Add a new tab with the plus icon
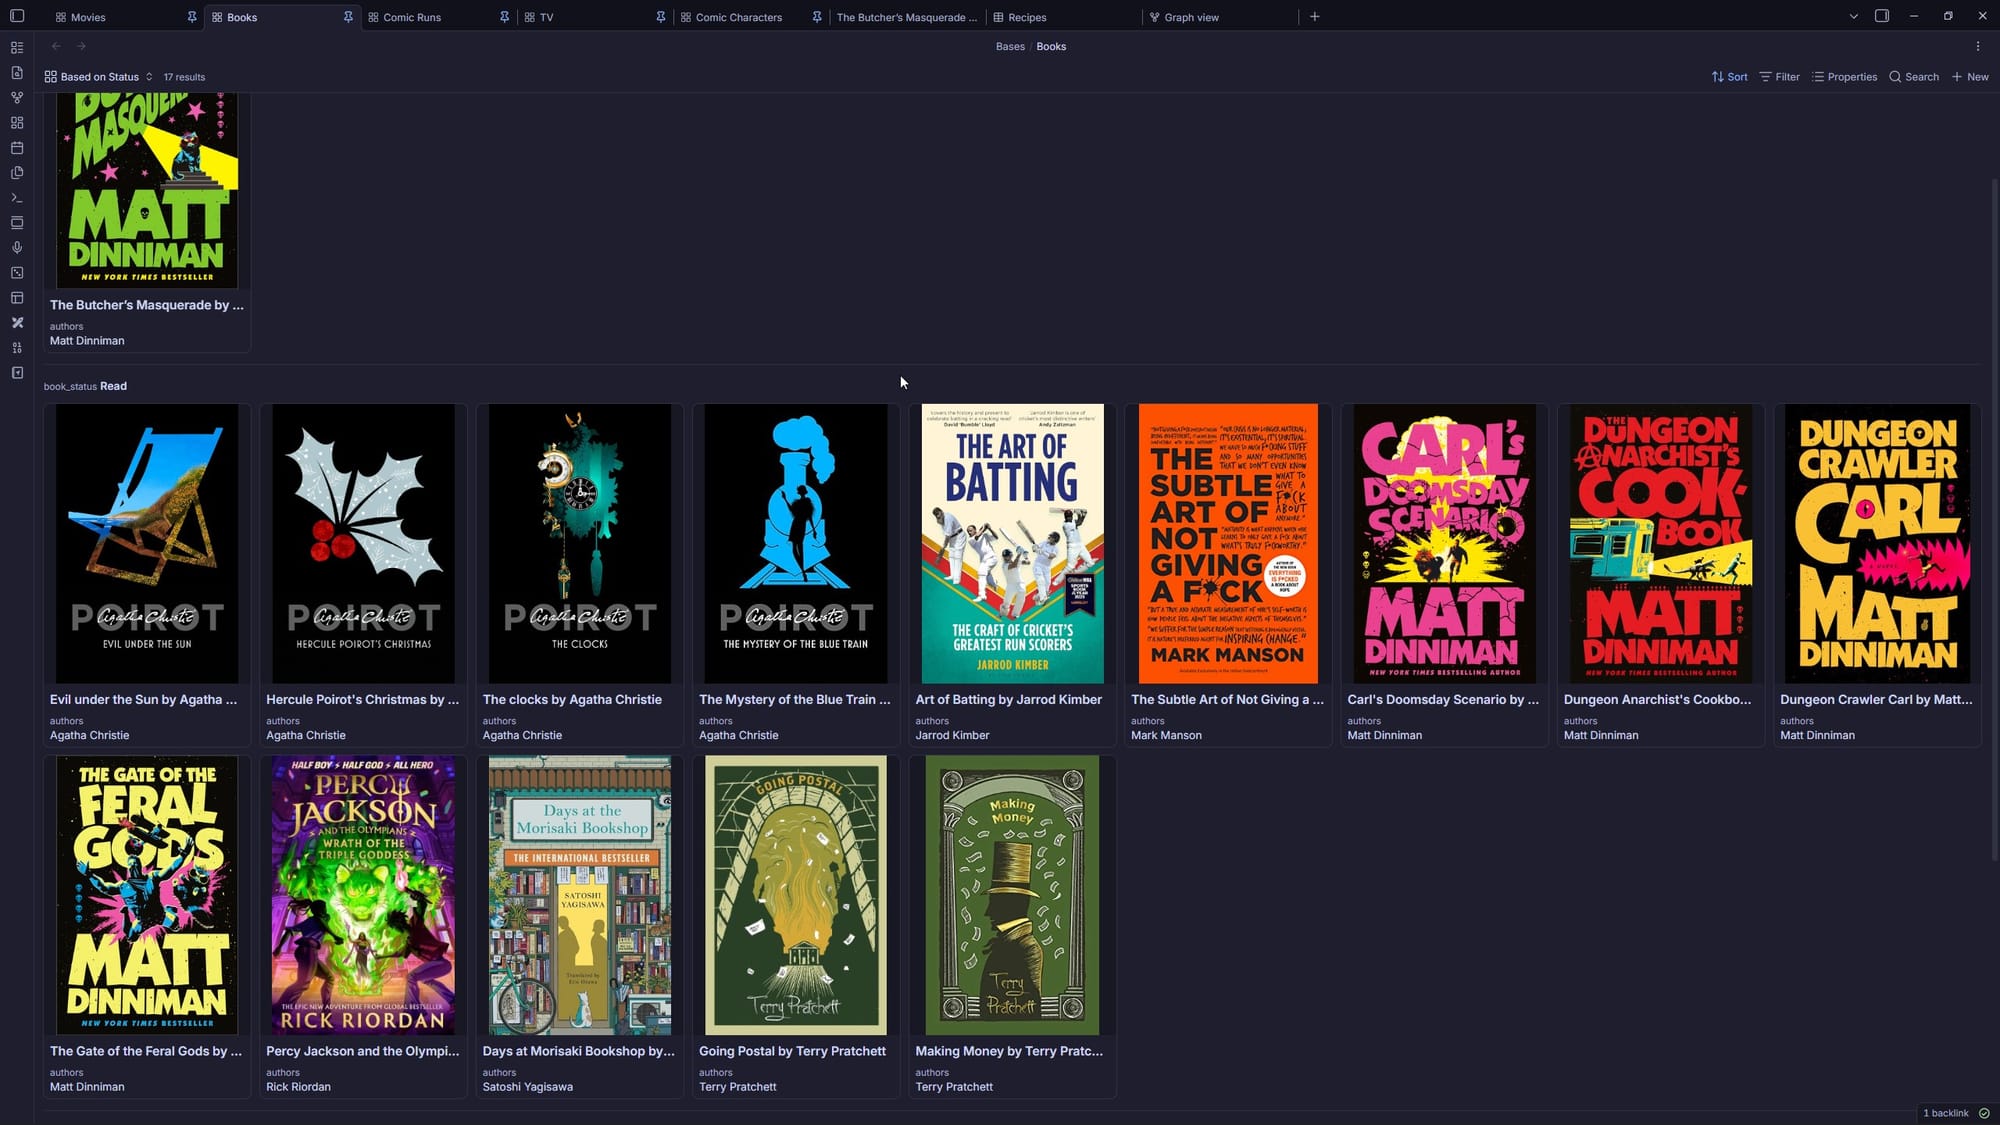This screenshot has width=2000, height=1125. 1315,17
